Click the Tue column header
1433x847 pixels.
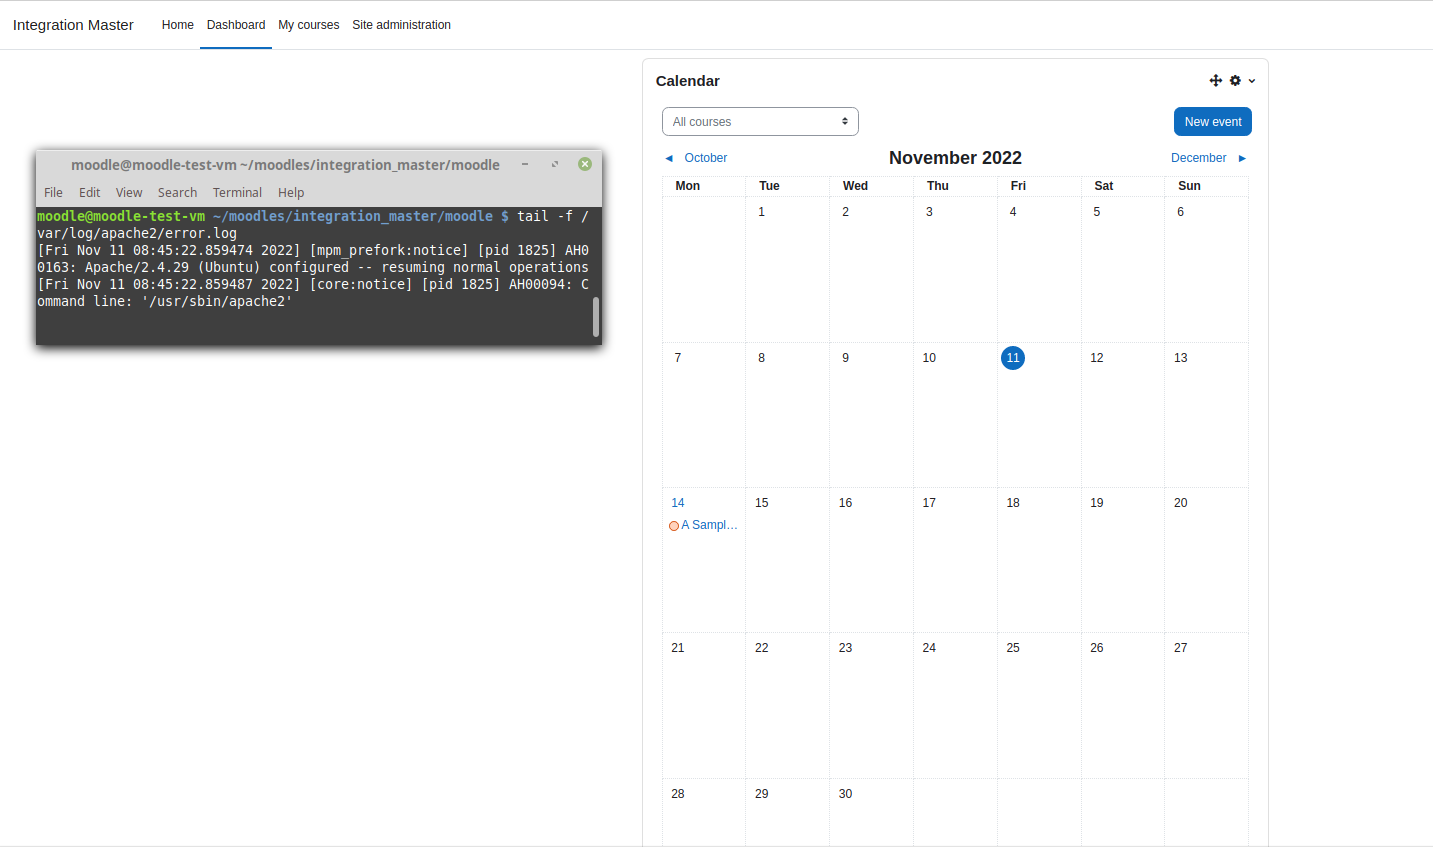click(769, 186)
